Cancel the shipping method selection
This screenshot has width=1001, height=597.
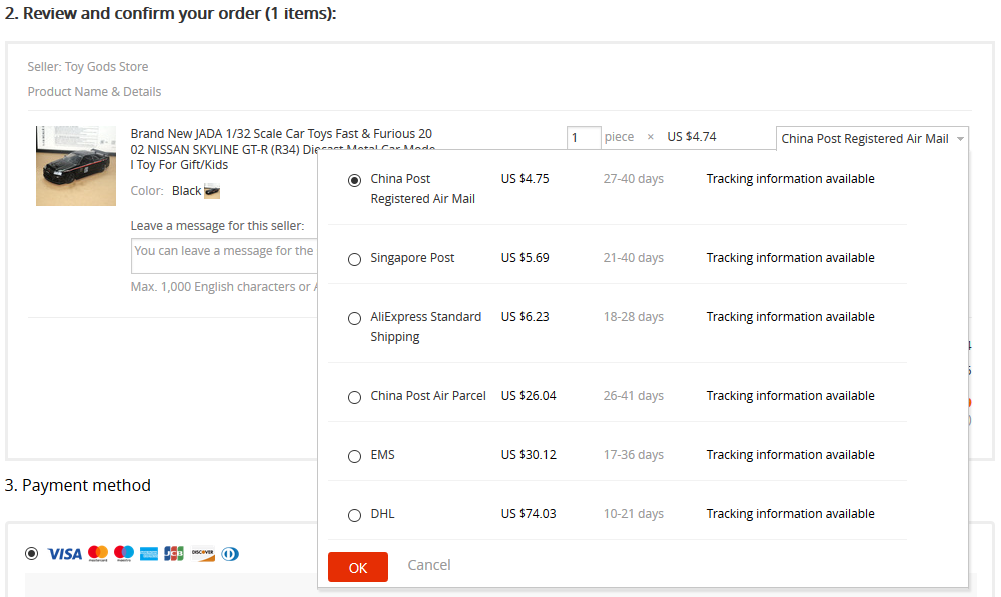(x=429, y=565)
